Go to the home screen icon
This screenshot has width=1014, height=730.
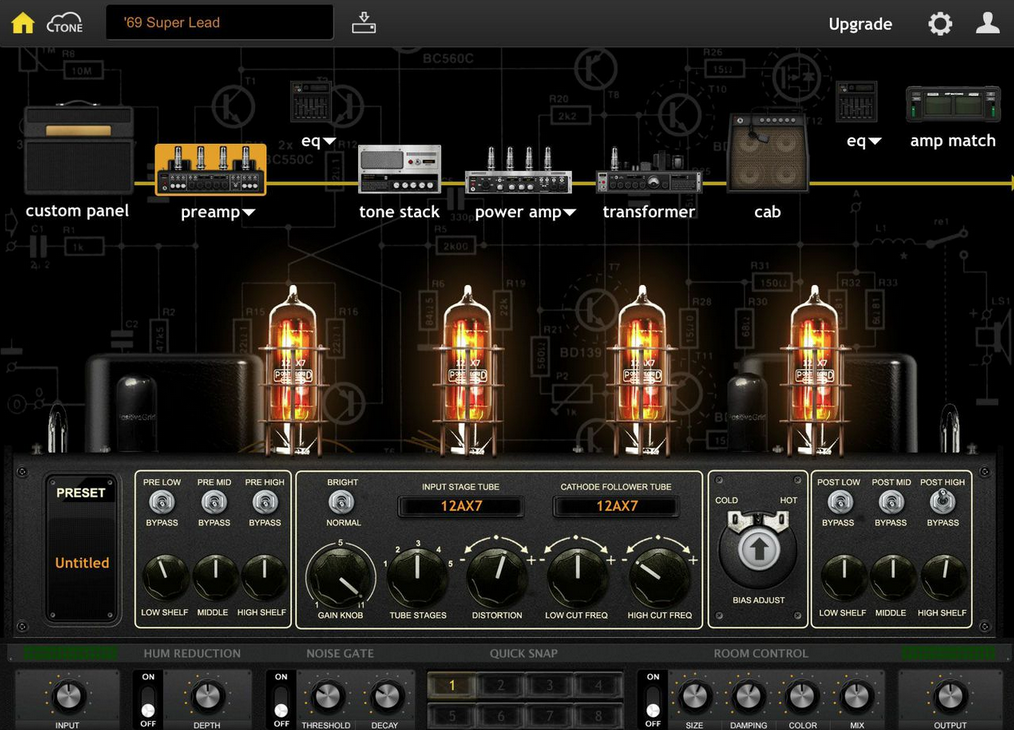click(x=23, y=23)
